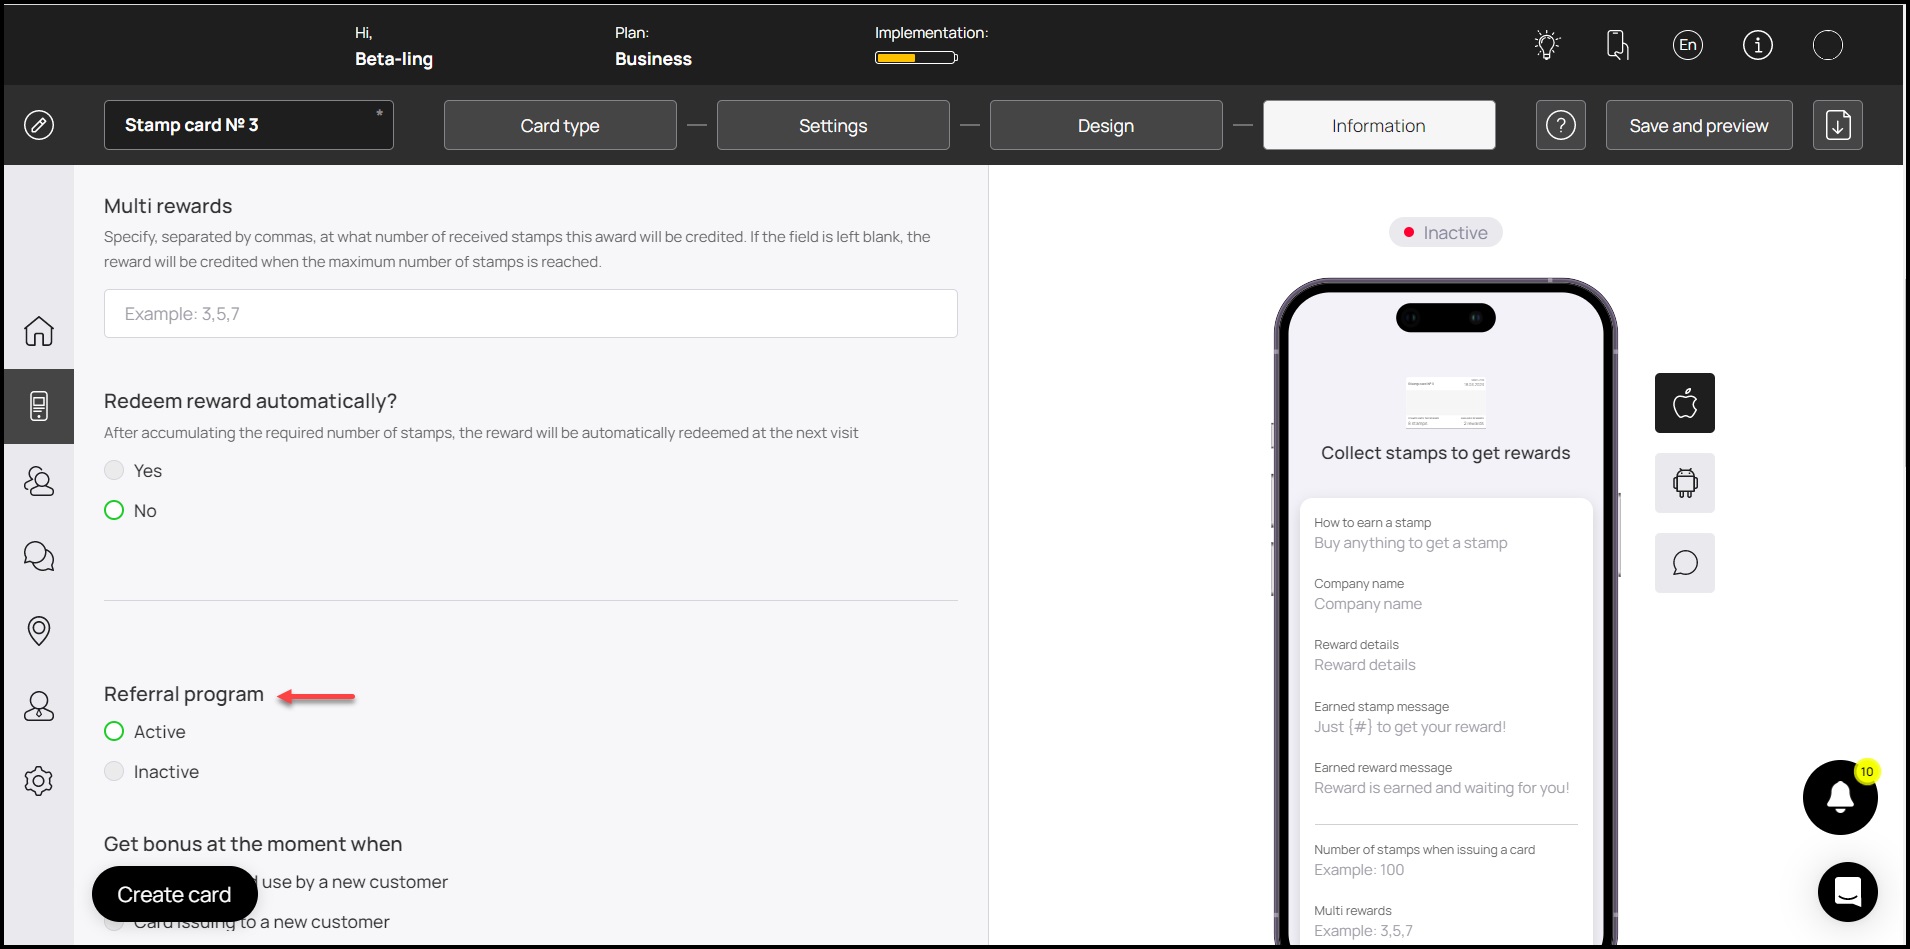Click the 'Referral program' heading
The width and height of the screenshot is (1910, 949).
pyautogui.click(x=184, y=694)
